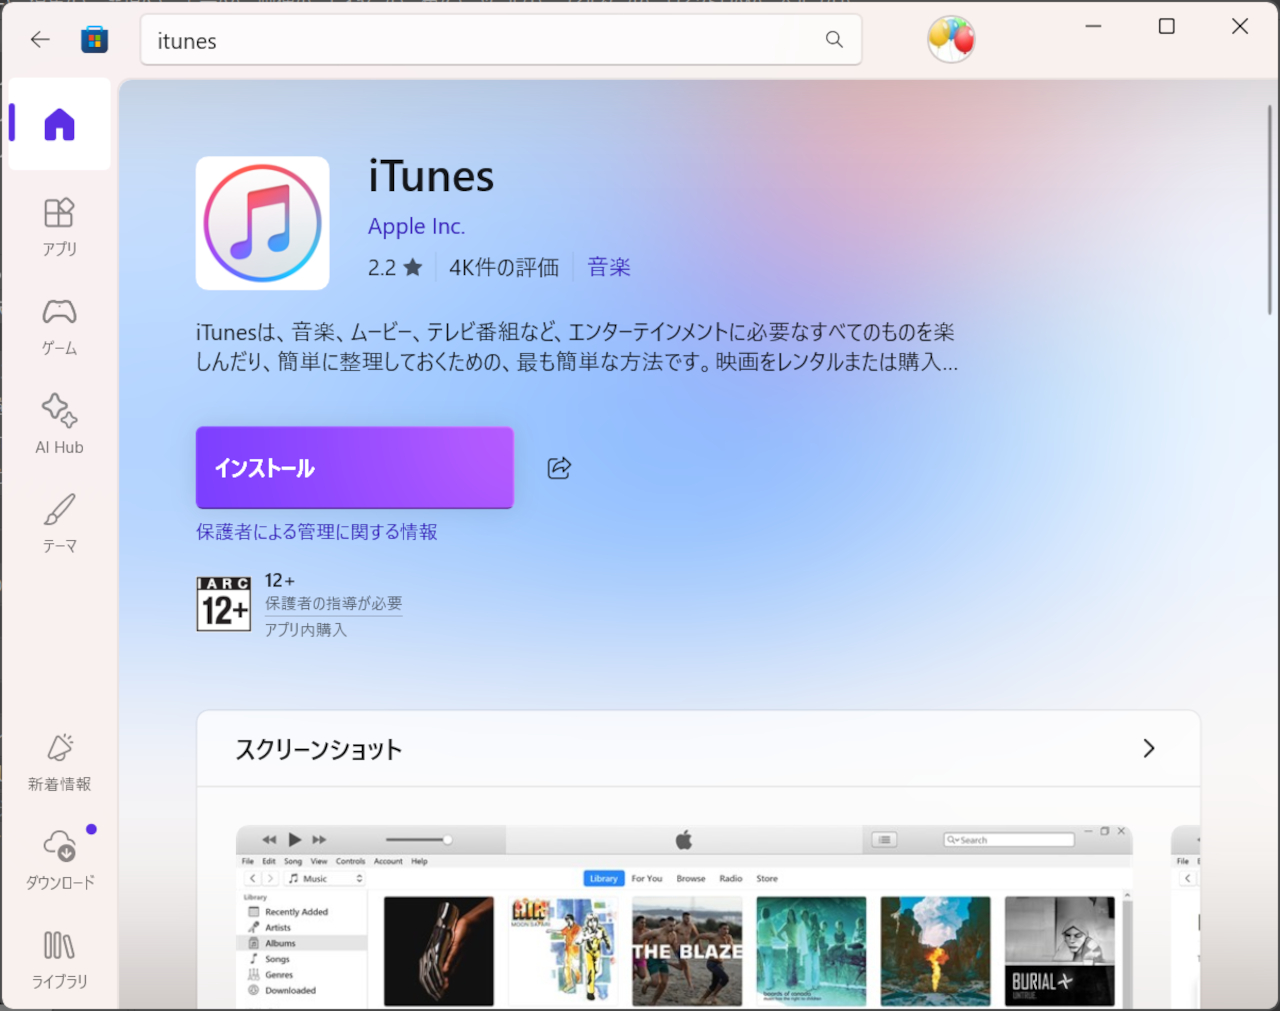Viewport: 1280px width, 1011px height.
Task: Open 保護者による管理に関する情報 link
Action: (317, 532)
